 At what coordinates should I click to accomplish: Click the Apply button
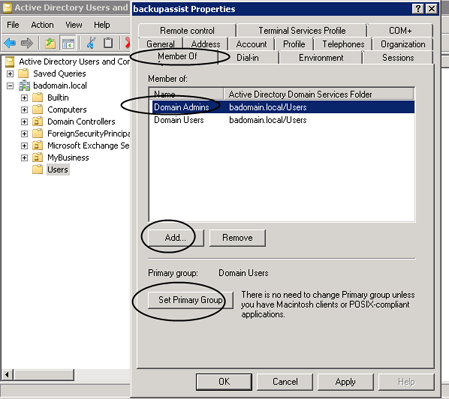tap(345, 381)
